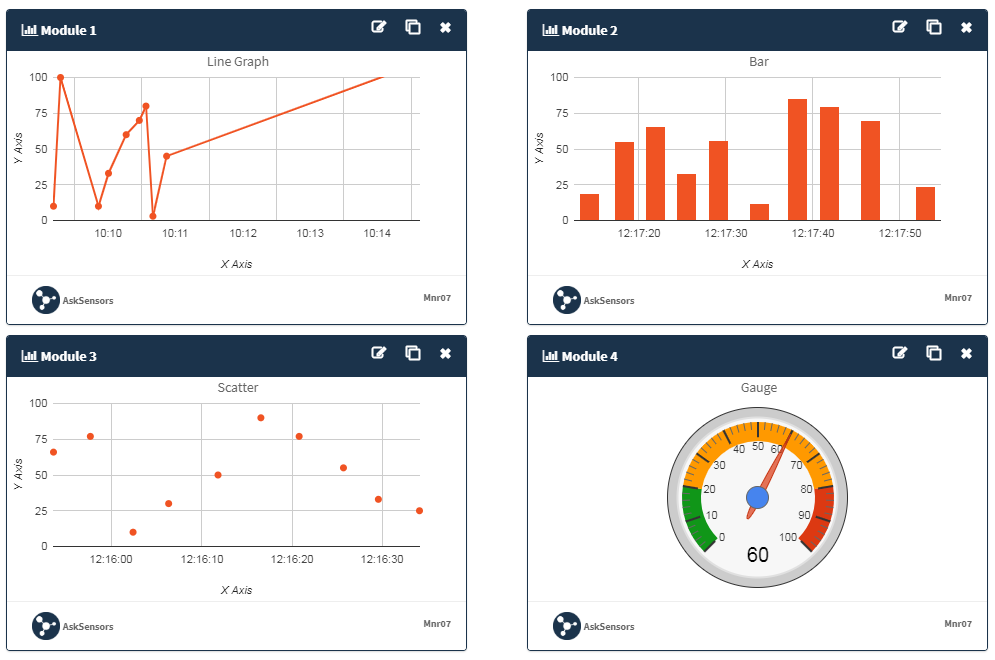Duplicate the Module 2 bar chart widget
This screenshot has width=995, height=660.
tap(934, 27)
